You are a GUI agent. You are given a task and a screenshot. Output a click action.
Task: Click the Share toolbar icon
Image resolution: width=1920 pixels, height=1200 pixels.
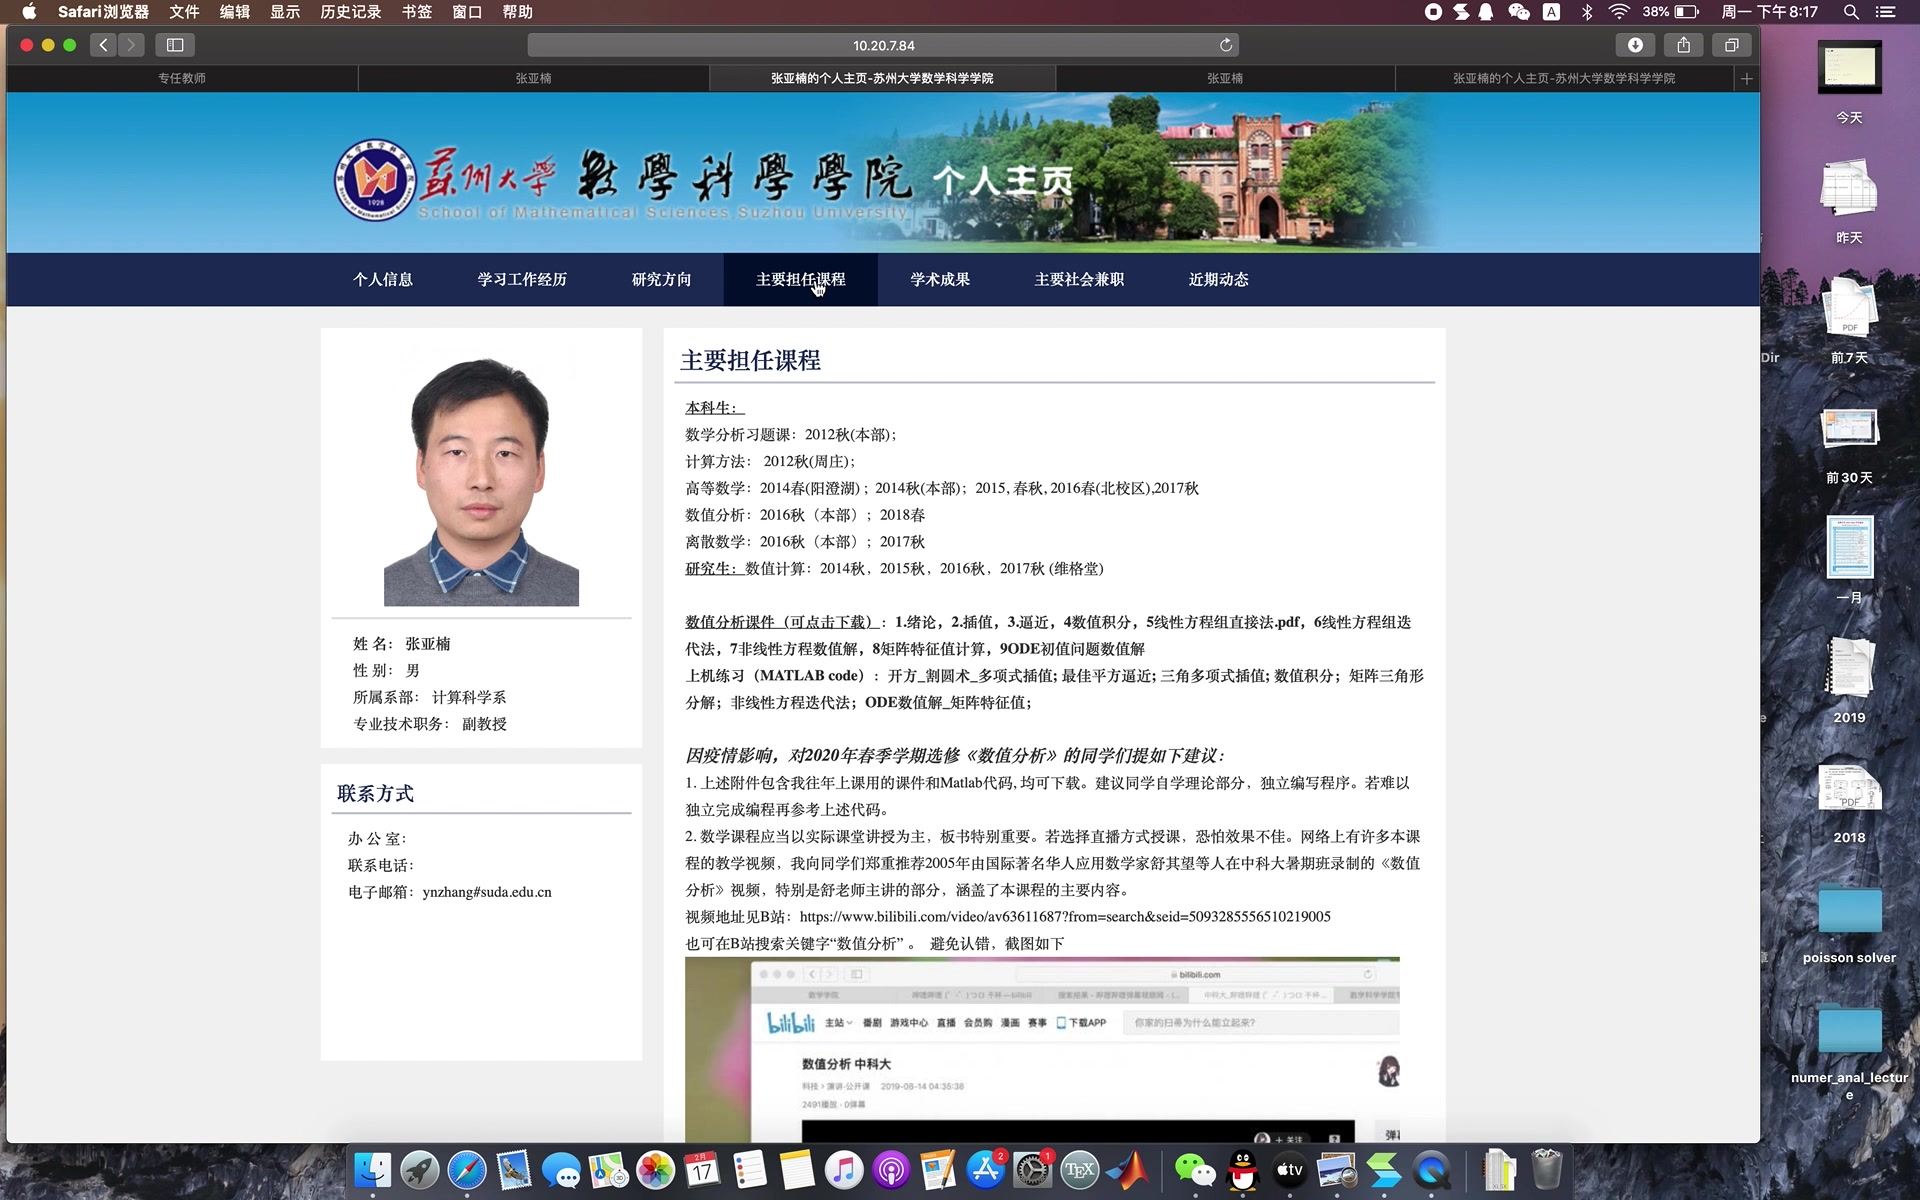click(x=1684, y=45)
